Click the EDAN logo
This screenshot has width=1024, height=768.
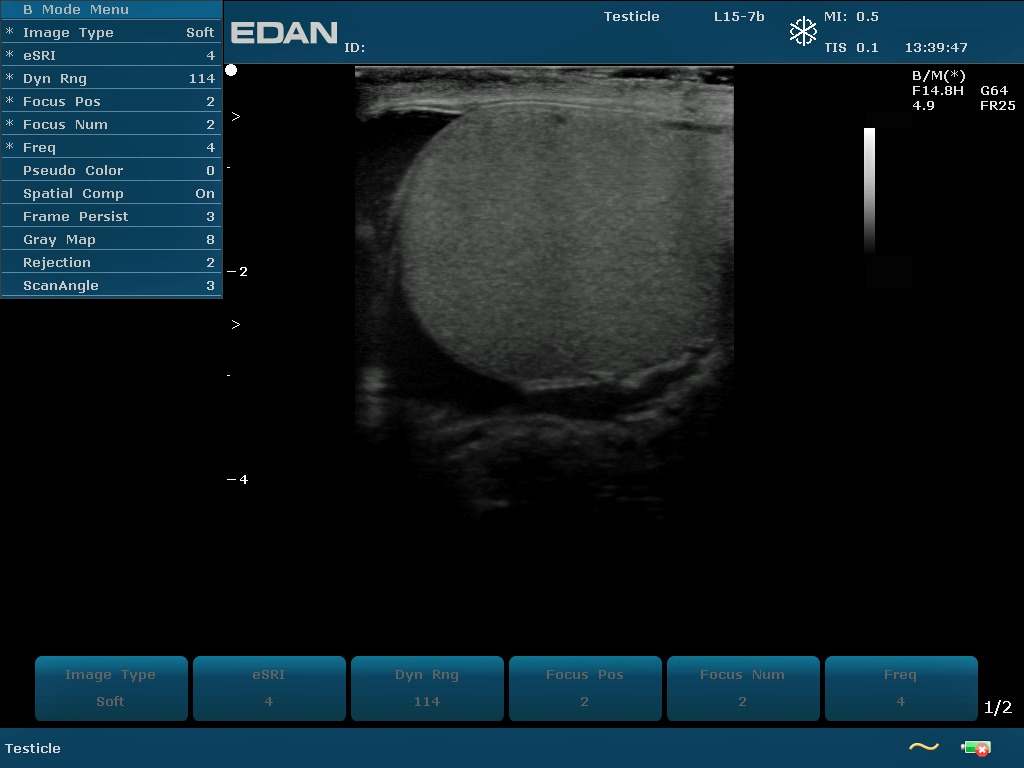point(284,33)
